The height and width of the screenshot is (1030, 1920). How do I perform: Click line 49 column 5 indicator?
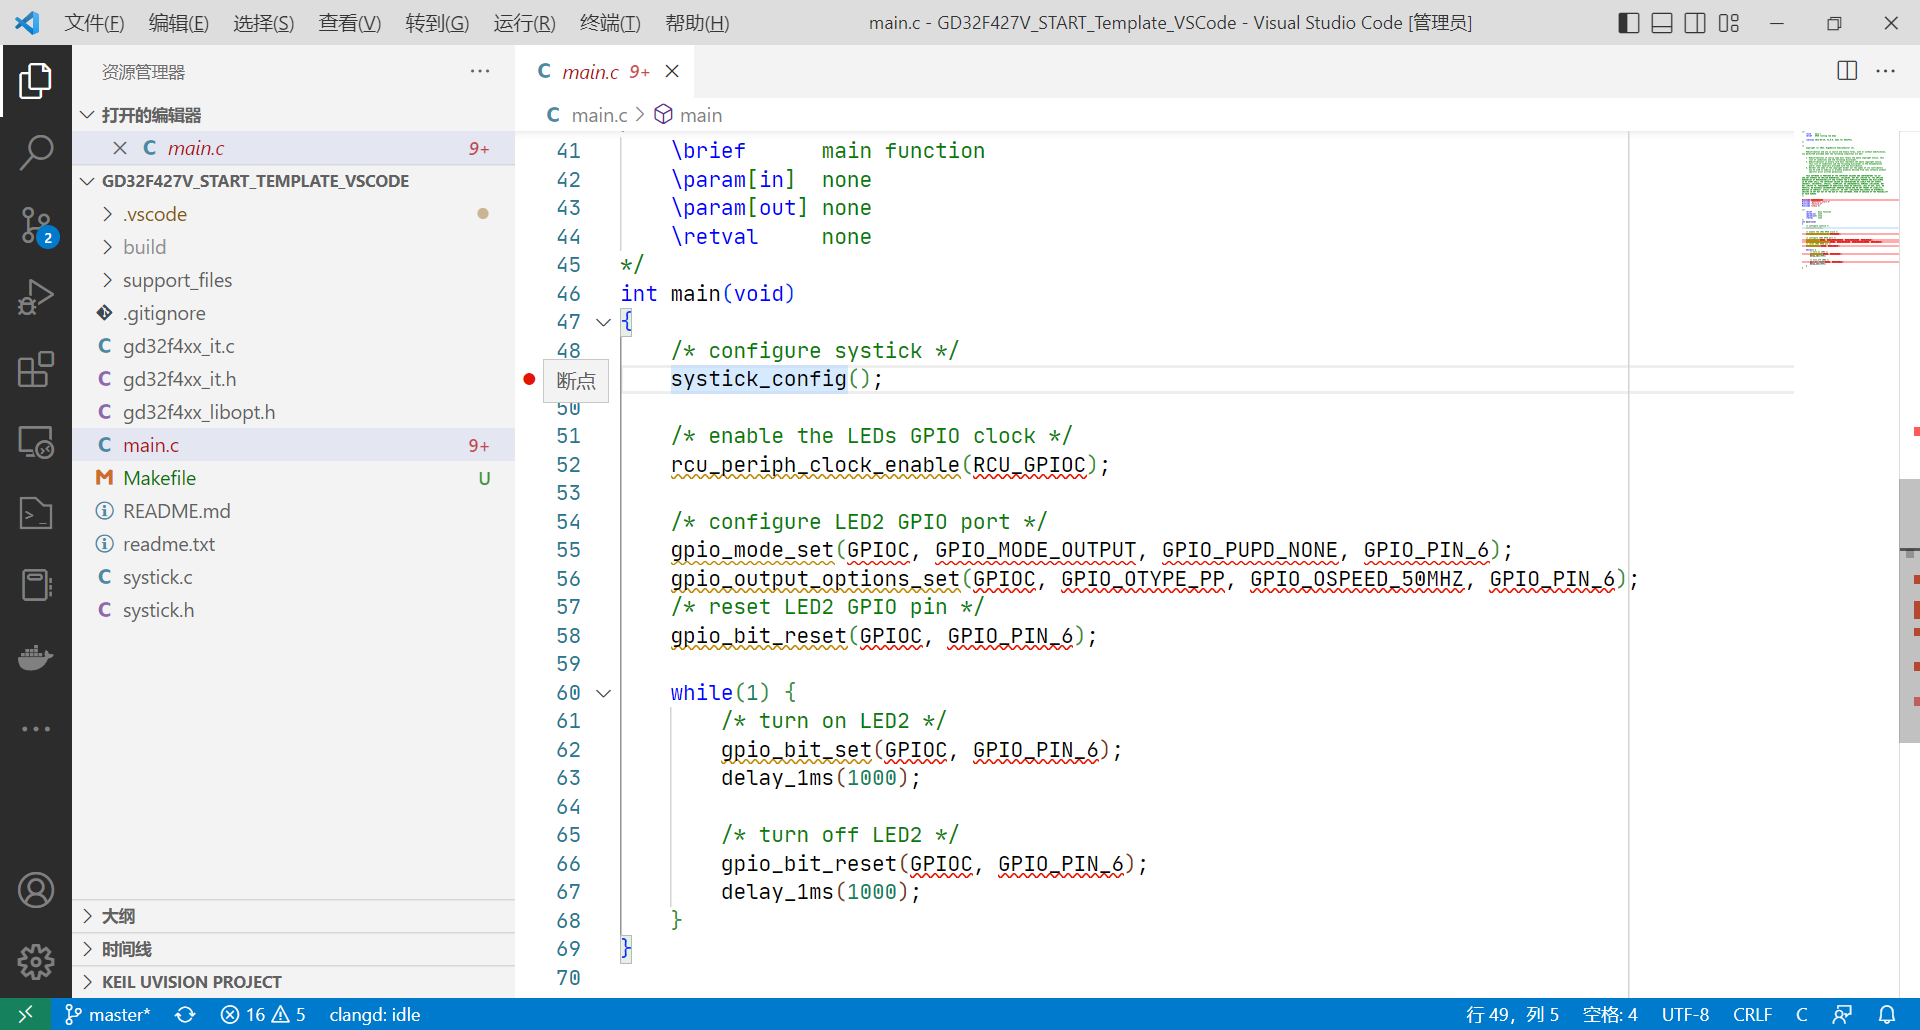tap(1512, 1014)
